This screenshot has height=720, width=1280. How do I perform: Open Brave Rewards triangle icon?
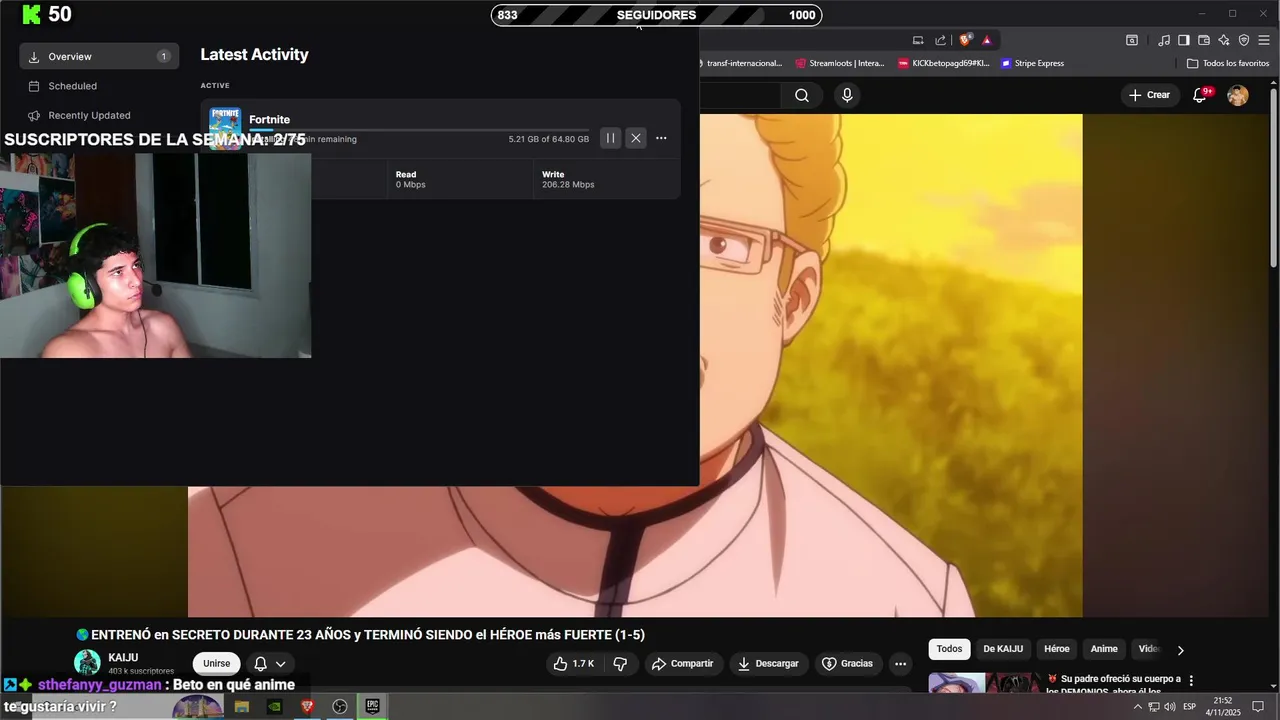pos(987,40)
